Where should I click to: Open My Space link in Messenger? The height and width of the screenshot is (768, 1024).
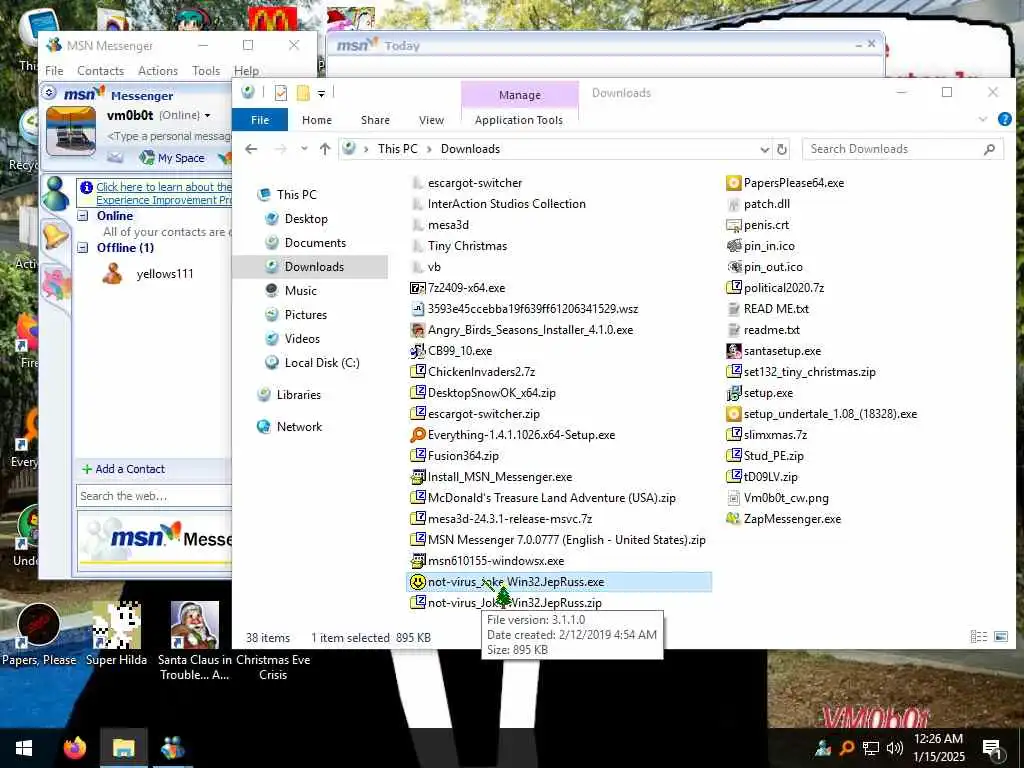coord(174,157)
